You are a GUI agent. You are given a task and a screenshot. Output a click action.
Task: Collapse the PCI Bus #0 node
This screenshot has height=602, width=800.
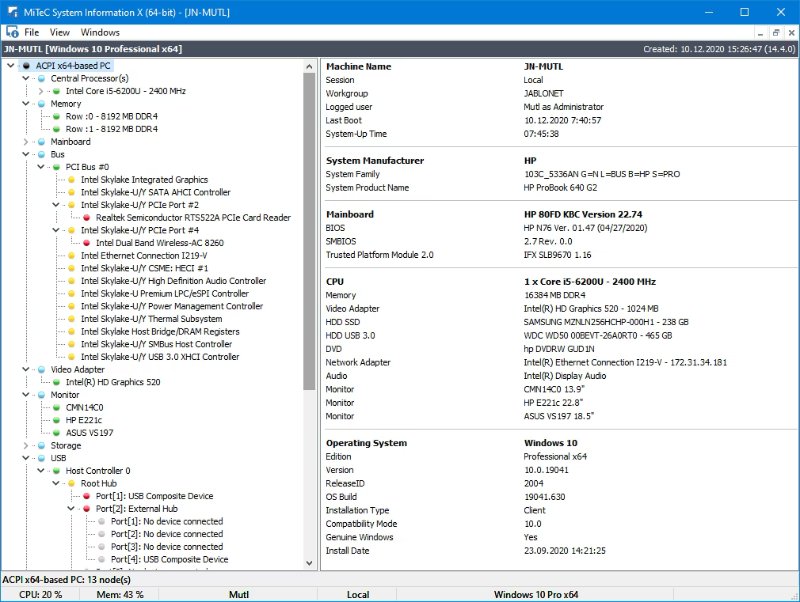click(x=41, y=167)
